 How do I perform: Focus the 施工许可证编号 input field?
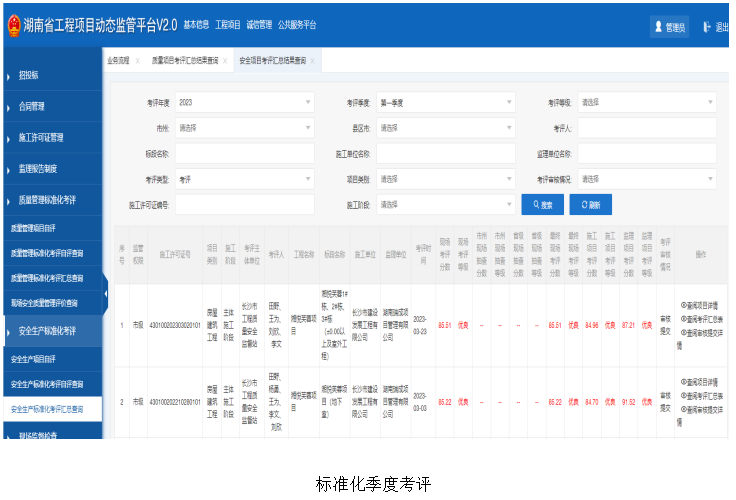245,205
